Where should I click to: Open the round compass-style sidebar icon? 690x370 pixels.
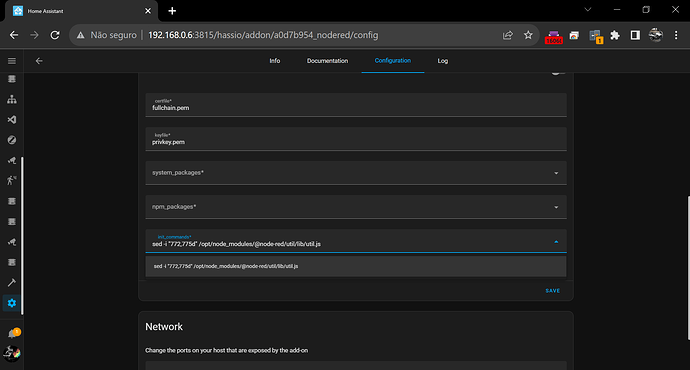pos(12,140)
